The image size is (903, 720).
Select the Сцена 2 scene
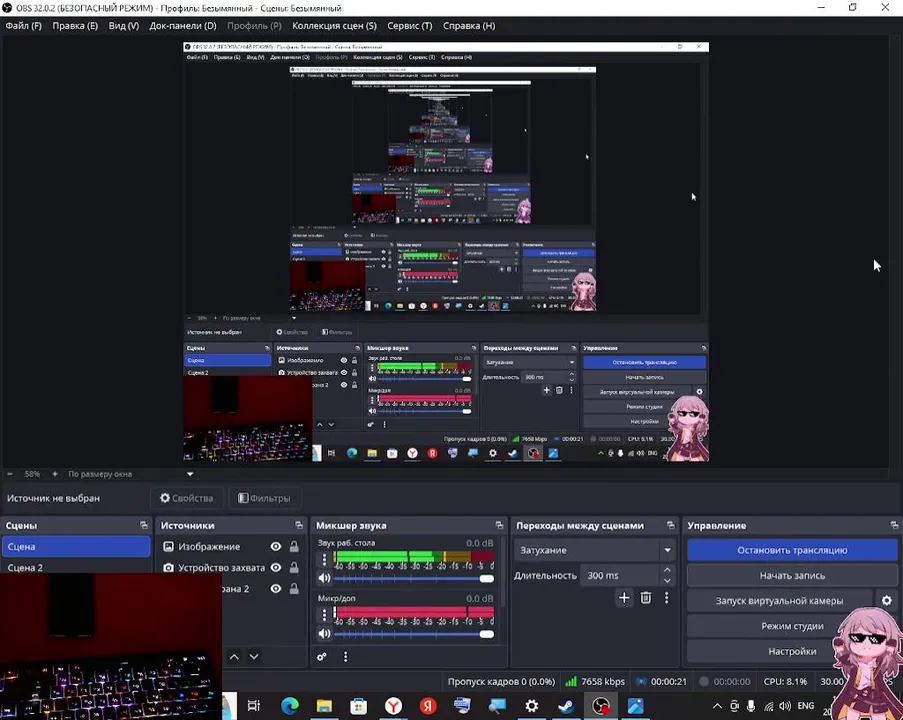[76, 567]
